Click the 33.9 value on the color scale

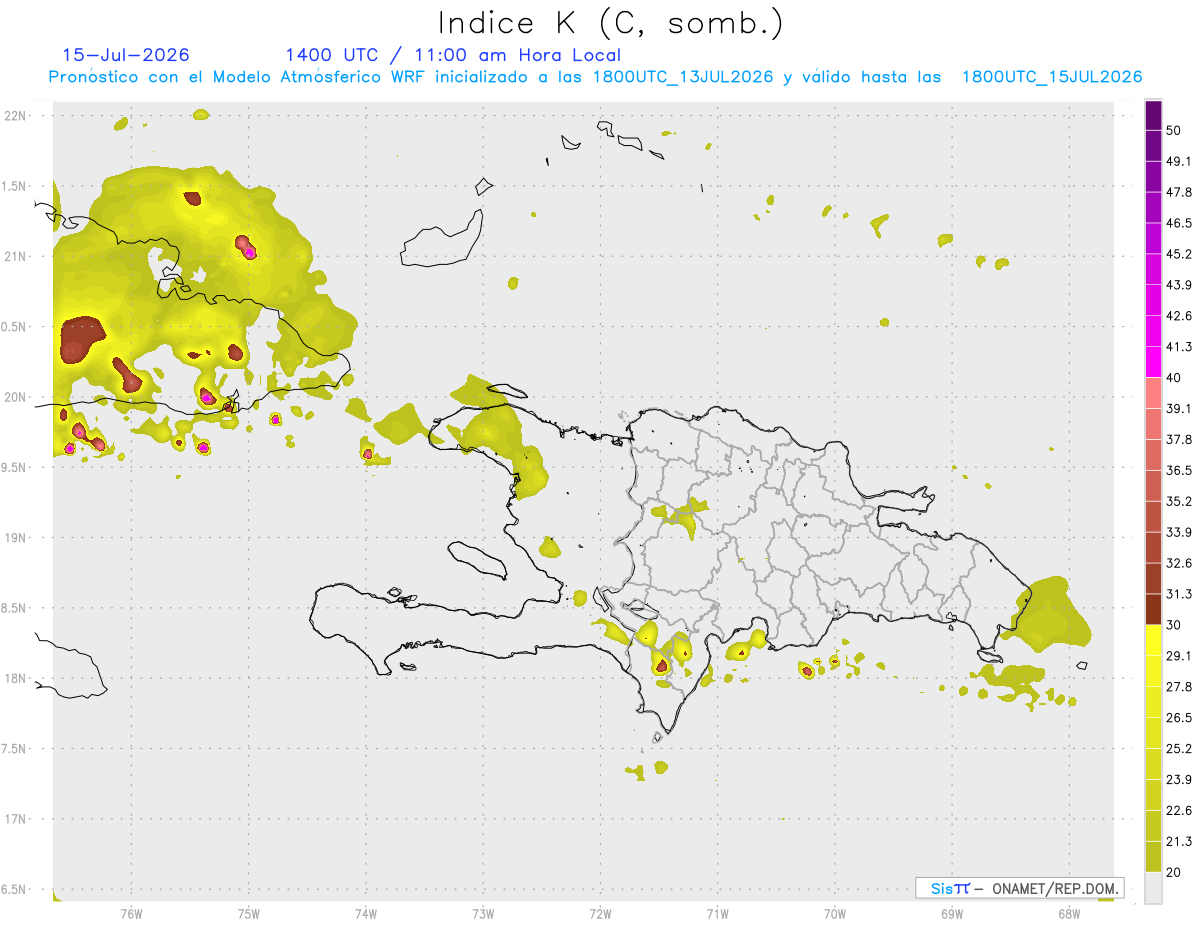click(1179, 532)
